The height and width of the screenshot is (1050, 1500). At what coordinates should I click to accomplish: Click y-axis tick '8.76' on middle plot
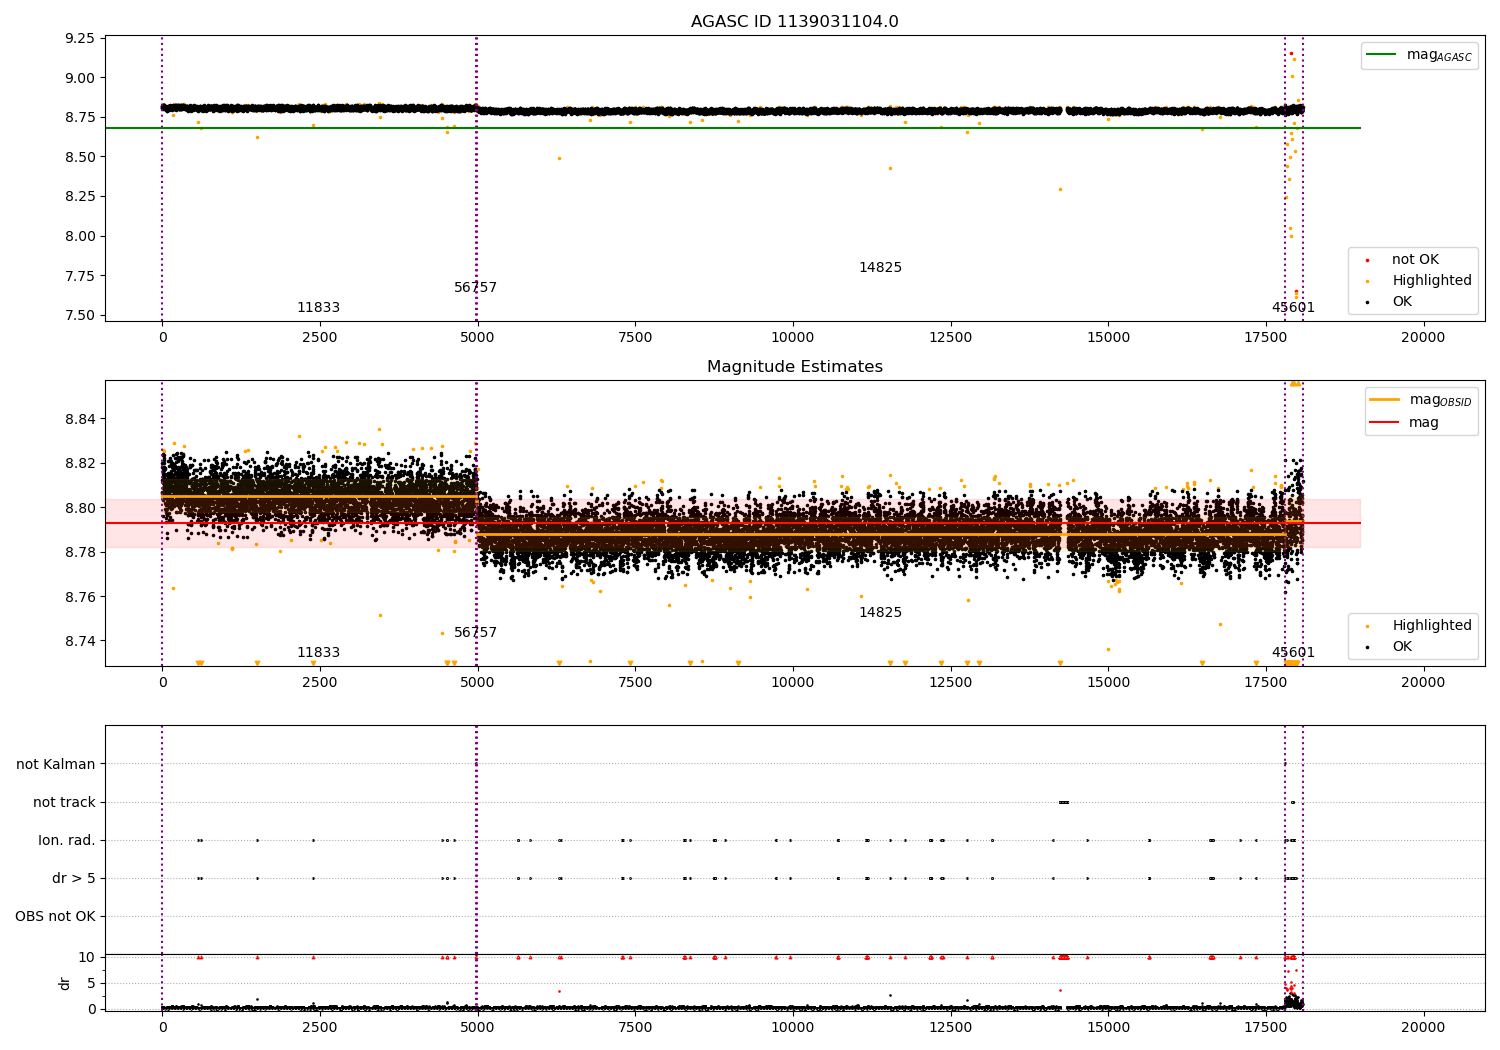tap(78, 598)
